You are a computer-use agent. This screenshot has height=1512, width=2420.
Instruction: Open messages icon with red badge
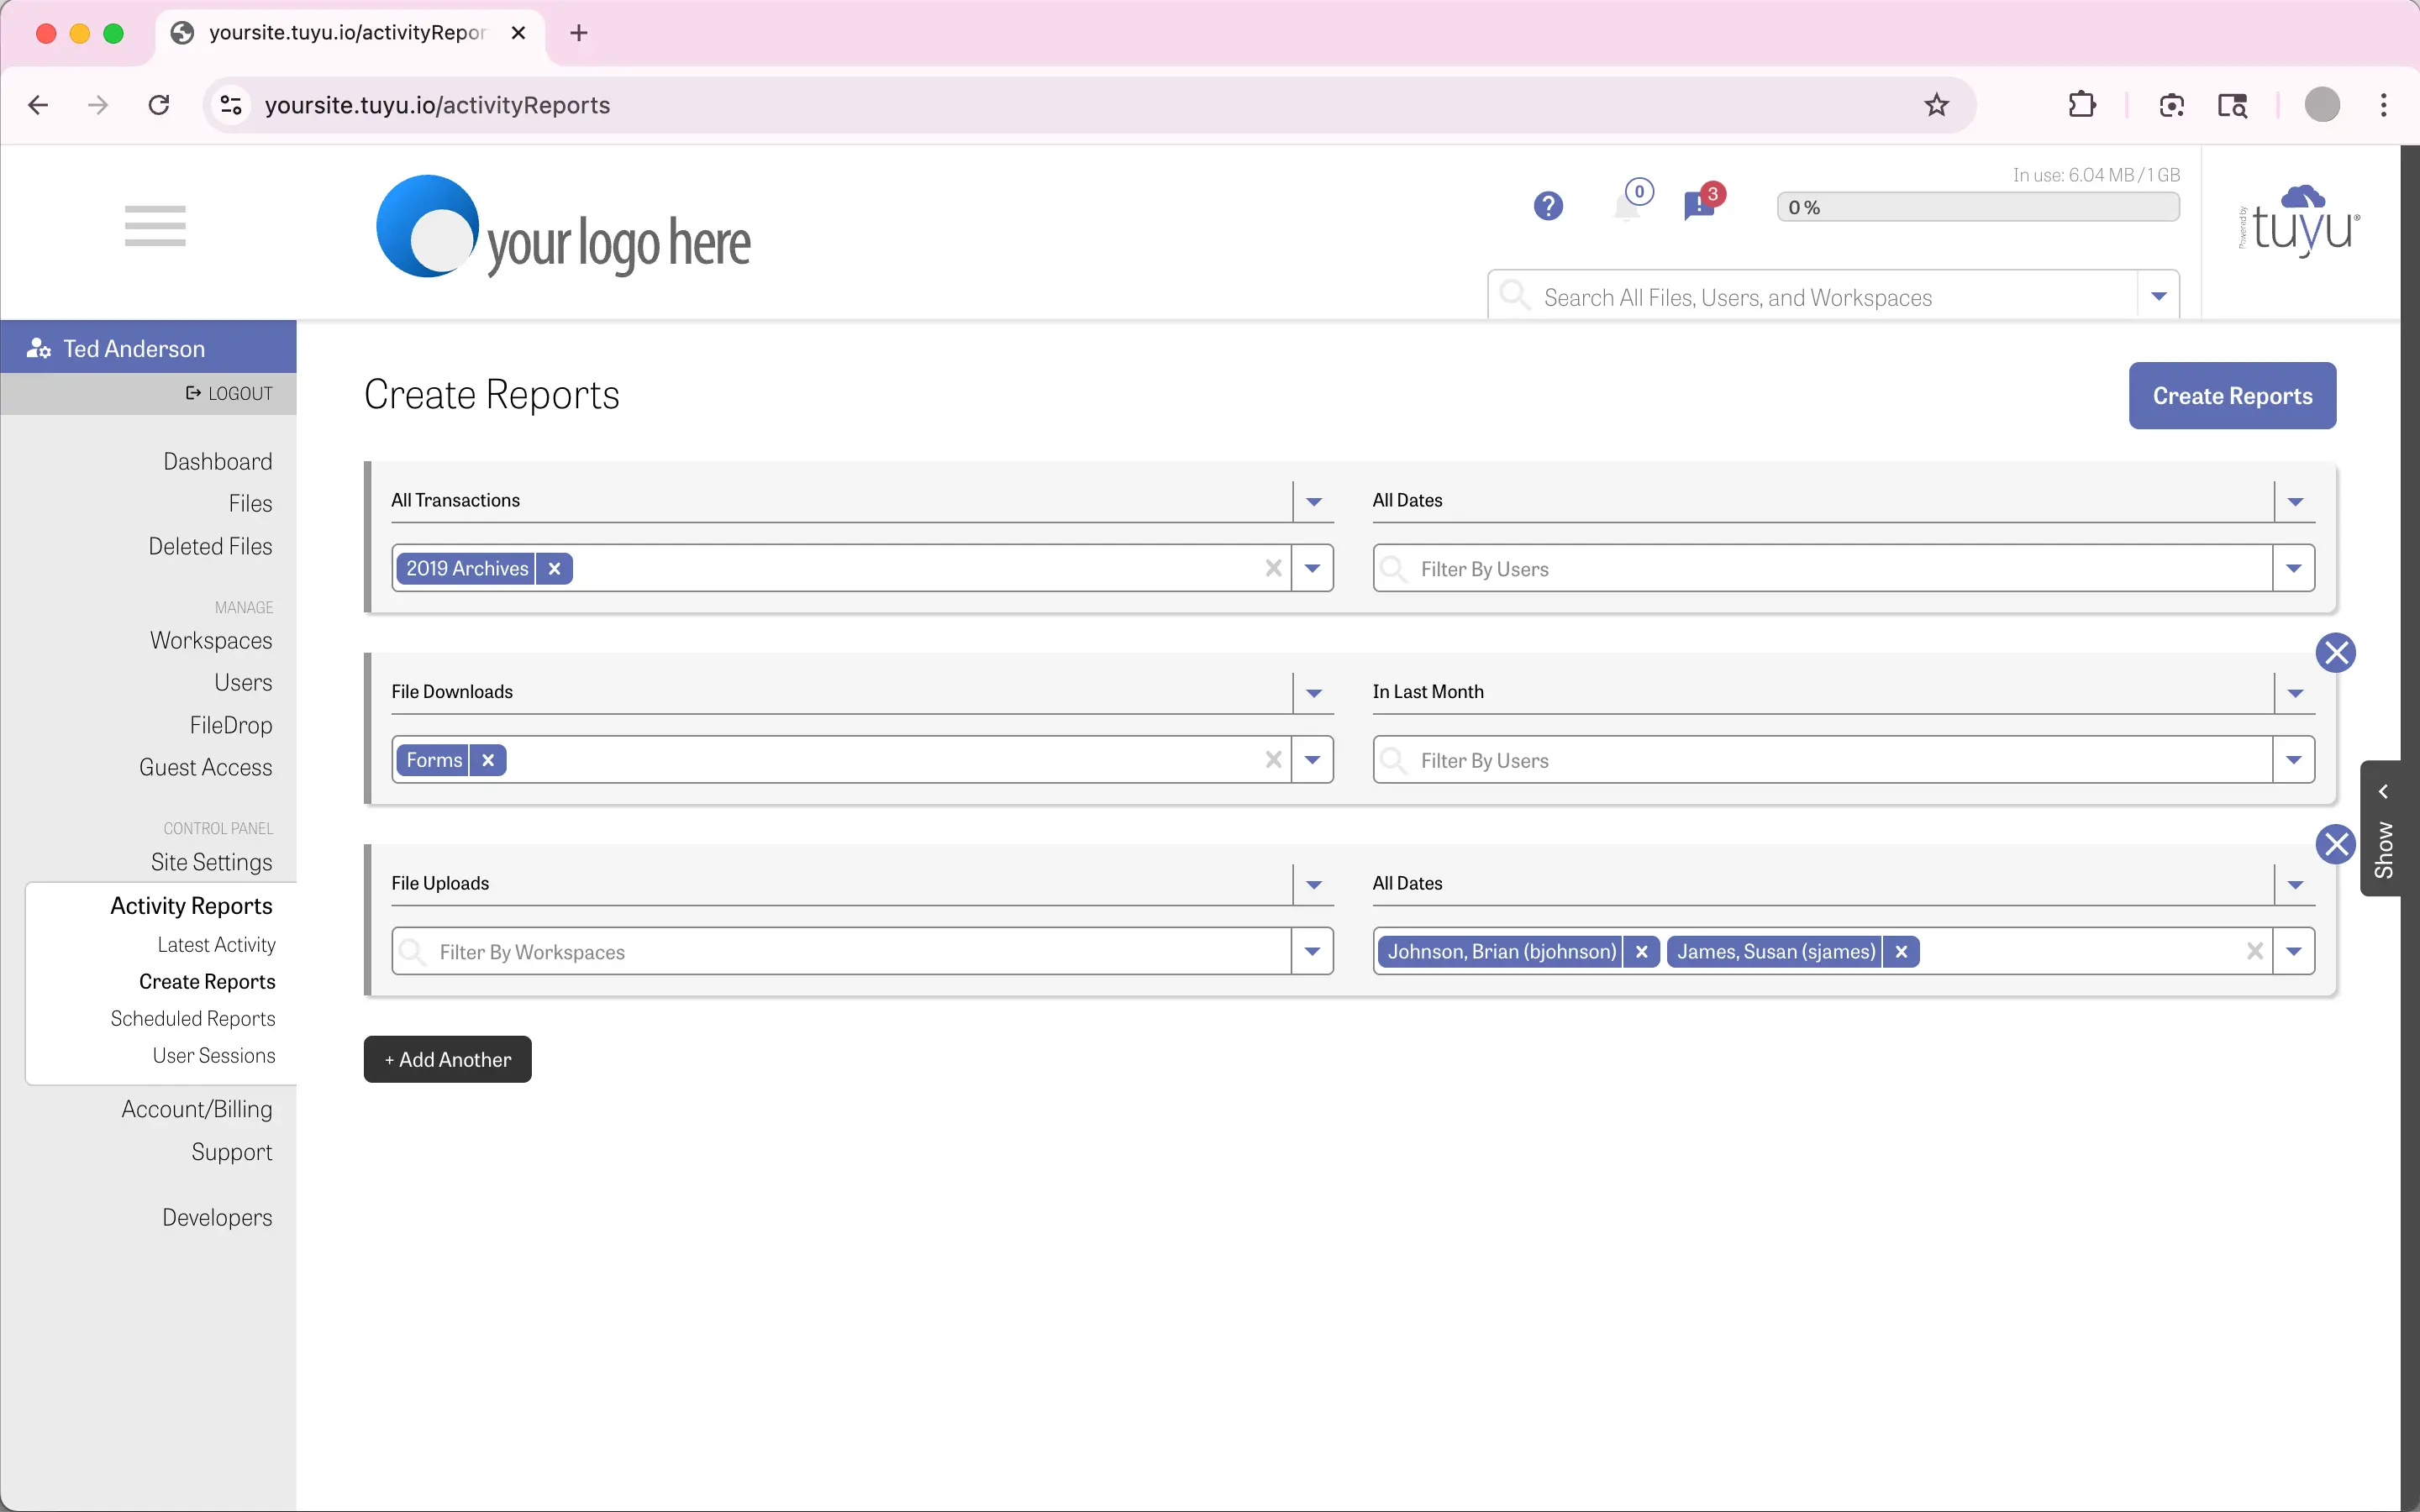1698,206
